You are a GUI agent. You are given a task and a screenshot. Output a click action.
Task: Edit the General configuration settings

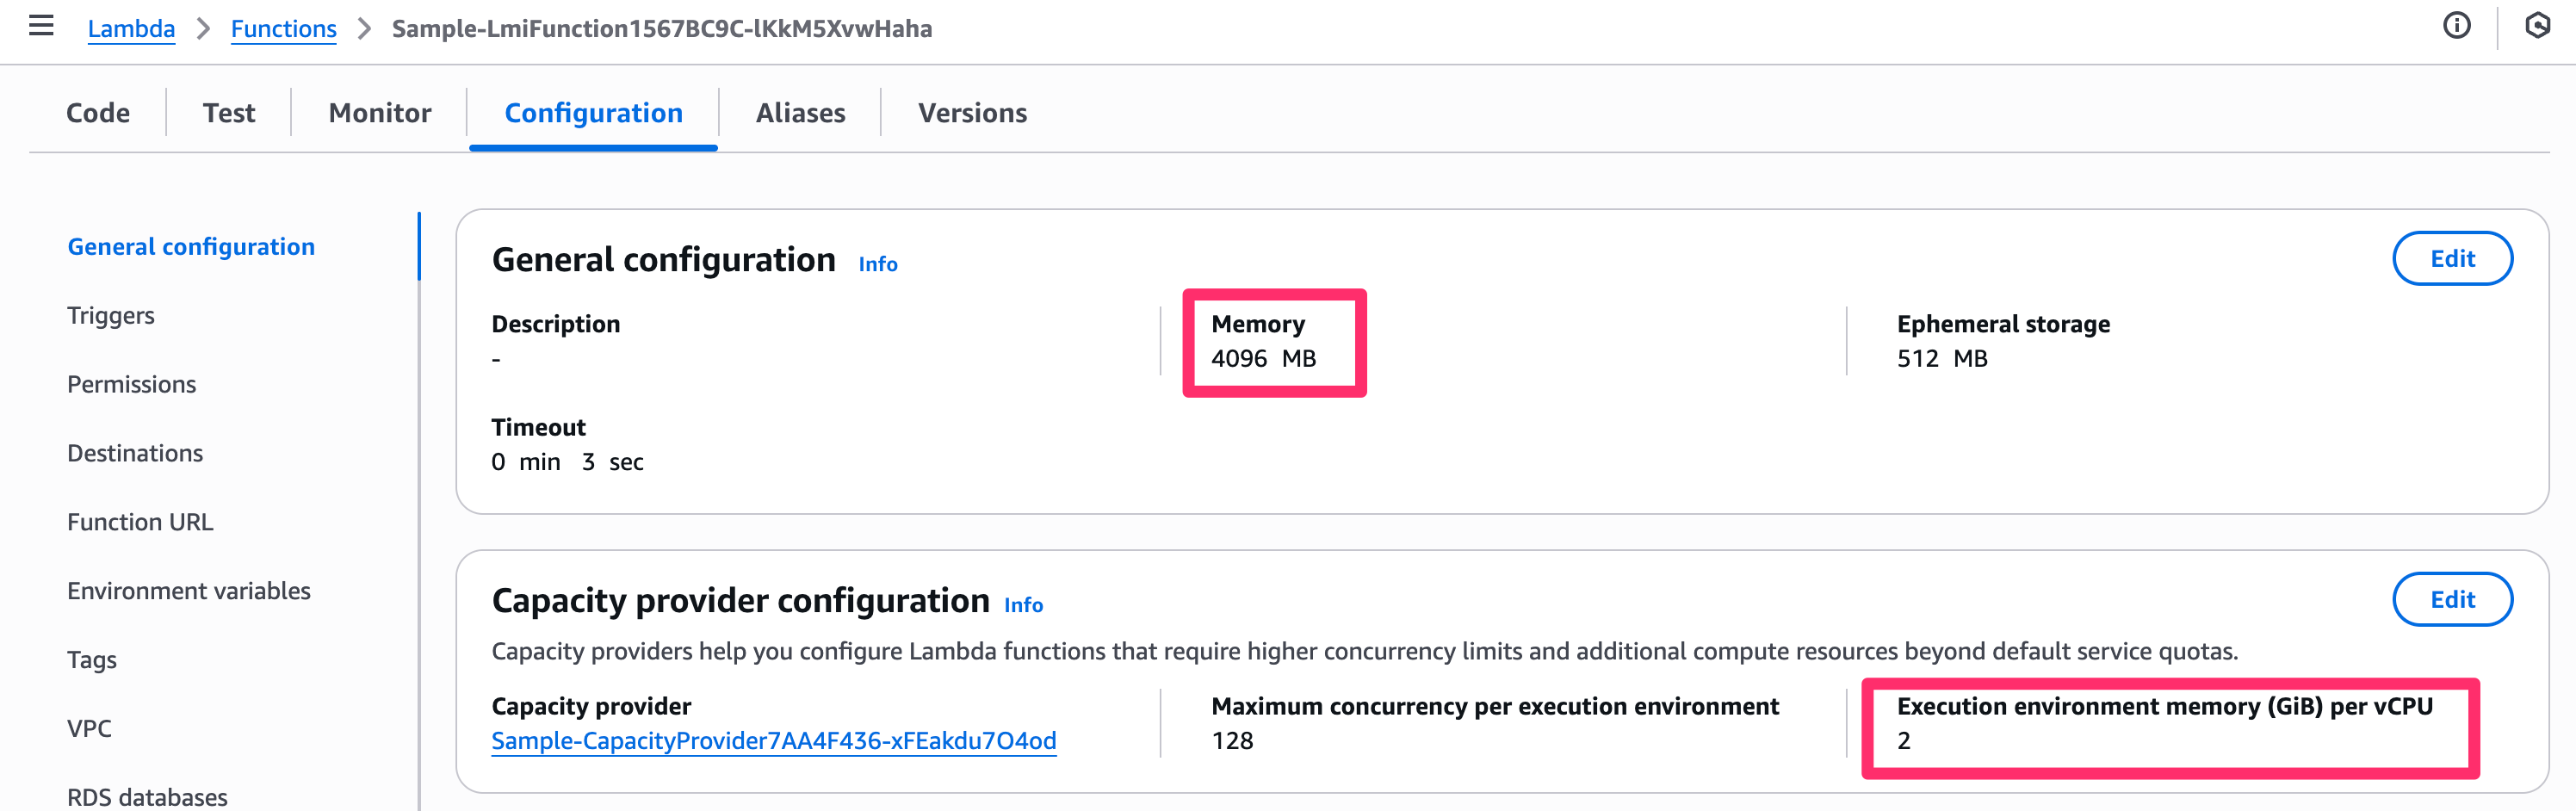click(x=2452, y=259)
